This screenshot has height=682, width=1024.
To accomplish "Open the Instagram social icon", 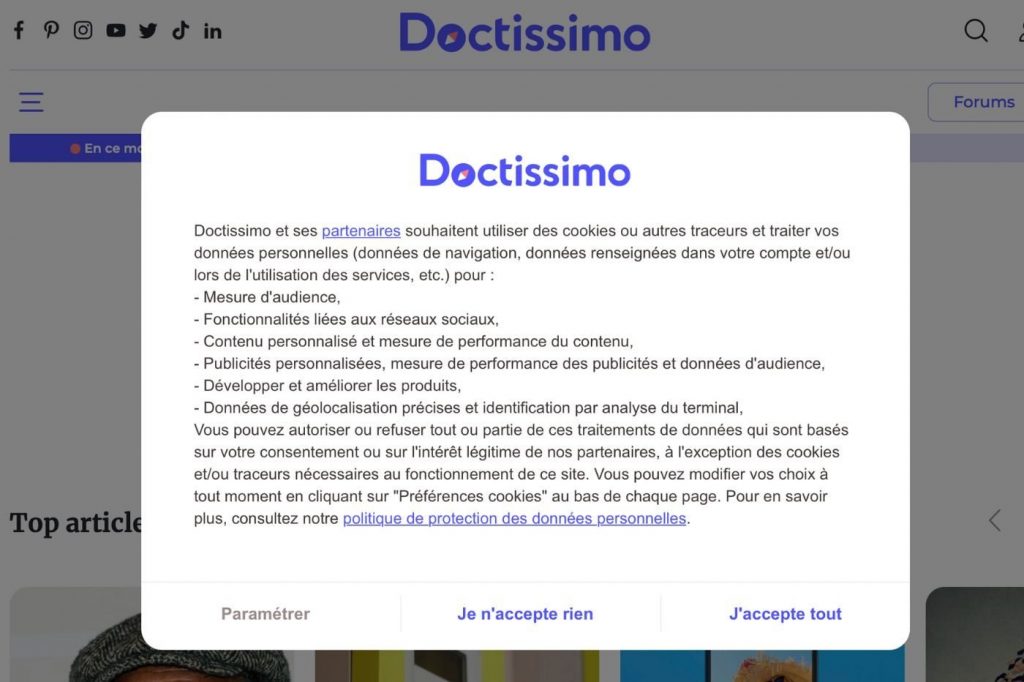I will (83, 30).
